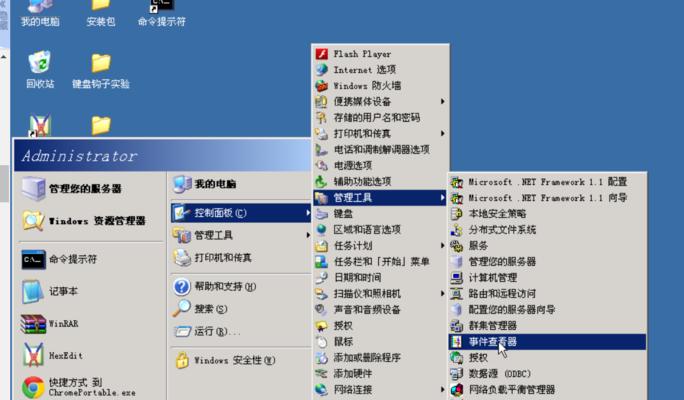Select Microsoft .NET Framework 1.1 配置

tap(547, 181)
